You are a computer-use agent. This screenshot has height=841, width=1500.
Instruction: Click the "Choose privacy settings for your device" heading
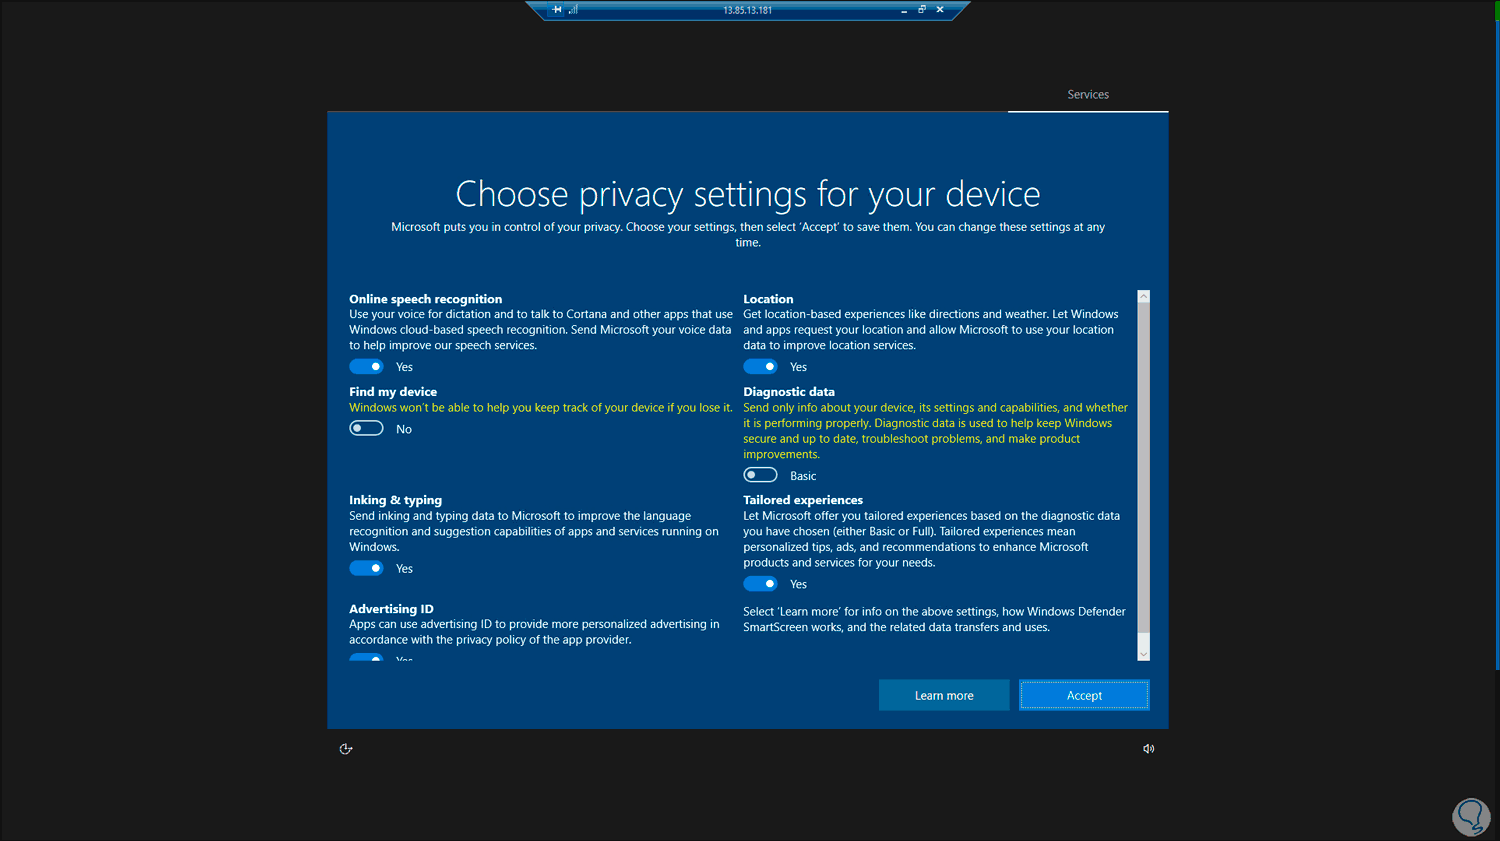748,194
